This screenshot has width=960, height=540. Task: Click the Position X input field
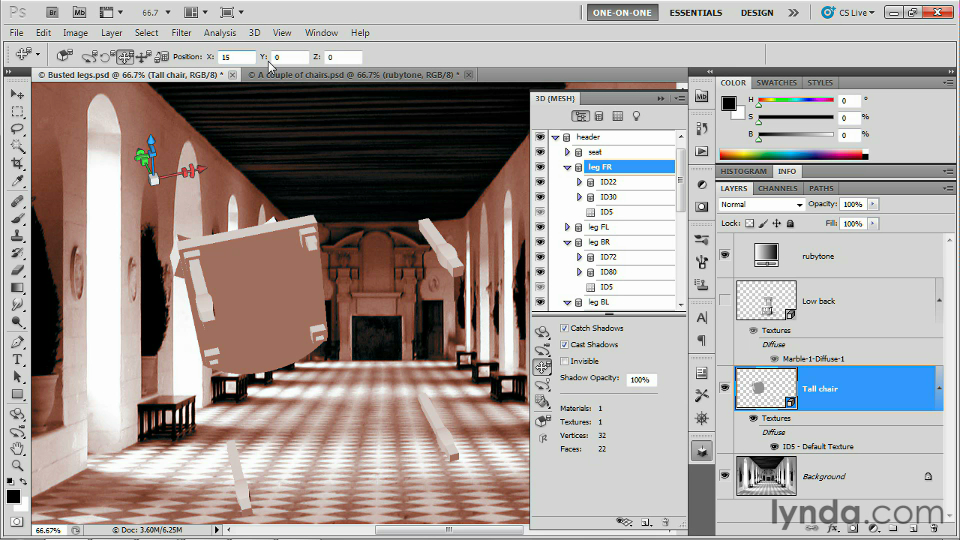pyautogui.click(x=236, y=57)
